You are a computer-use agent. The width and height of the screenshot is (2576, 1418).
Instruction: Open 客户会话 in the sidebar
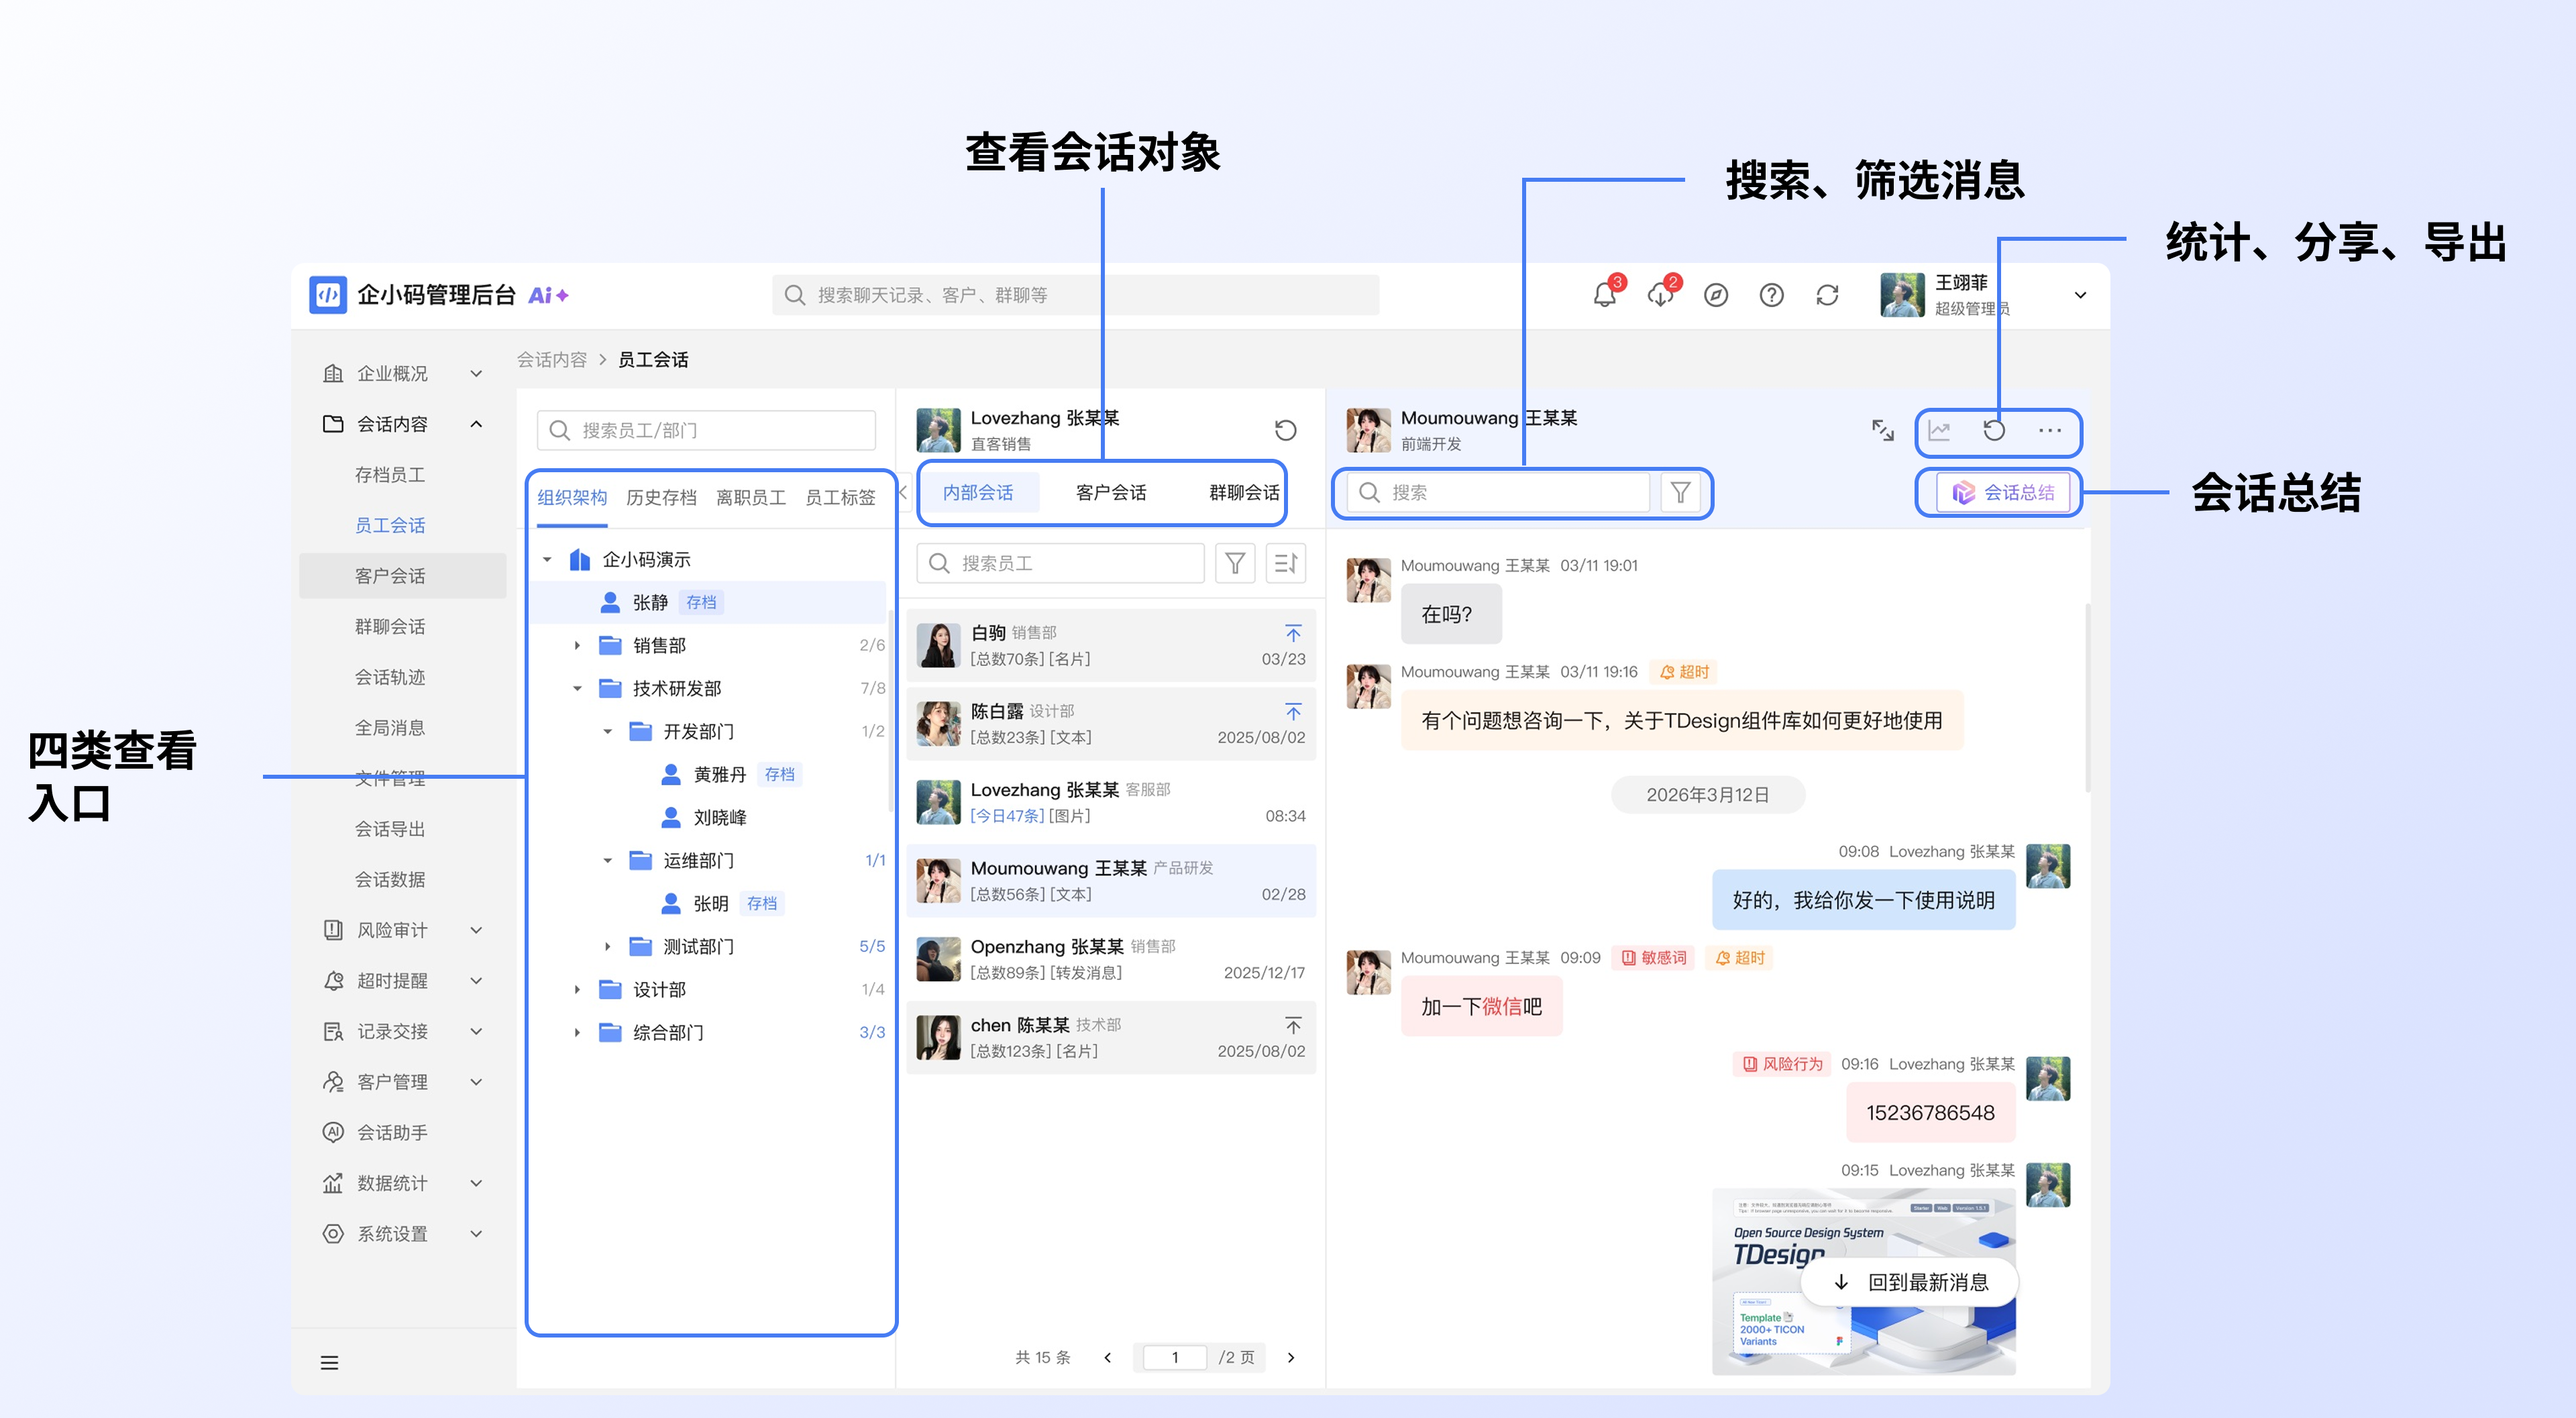(403, 576)
